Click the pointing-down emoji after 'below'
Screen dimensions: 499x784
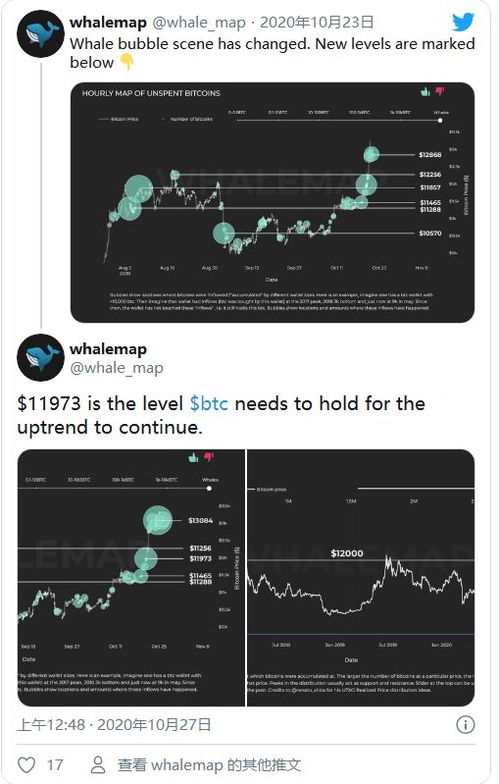coord(127,62)
